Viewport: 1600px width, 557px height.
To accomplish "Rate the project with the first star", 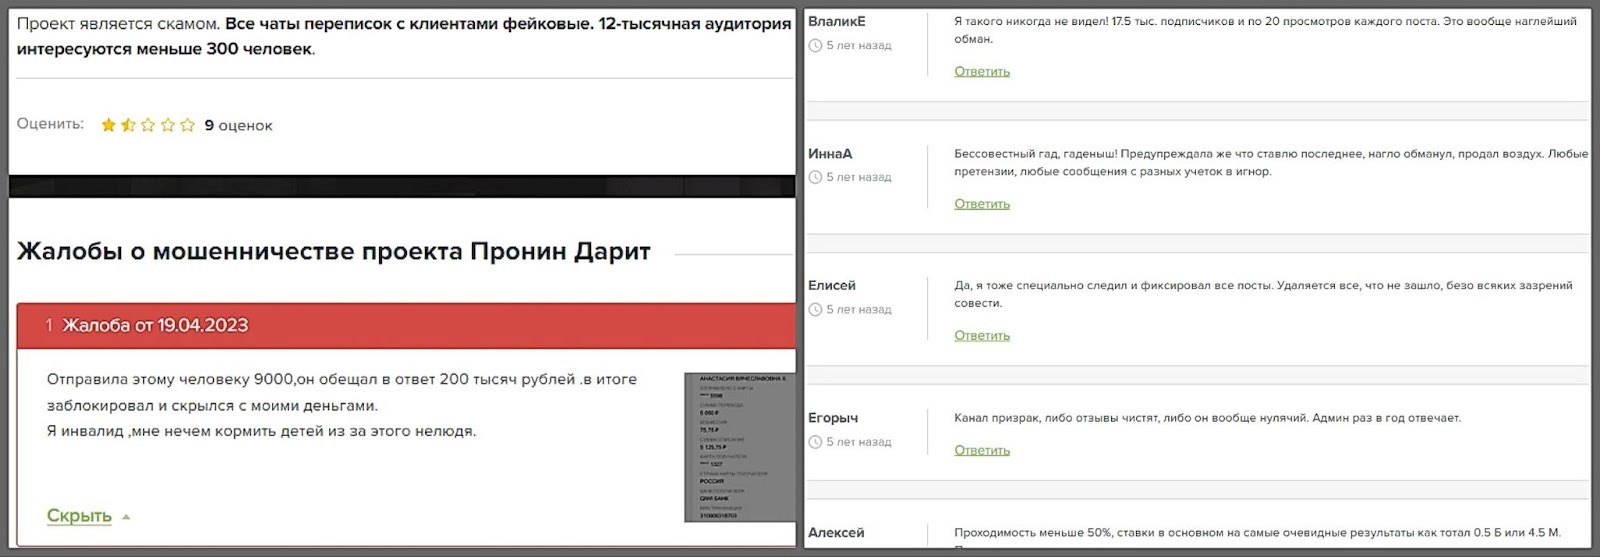I will [x=109, y=125].
